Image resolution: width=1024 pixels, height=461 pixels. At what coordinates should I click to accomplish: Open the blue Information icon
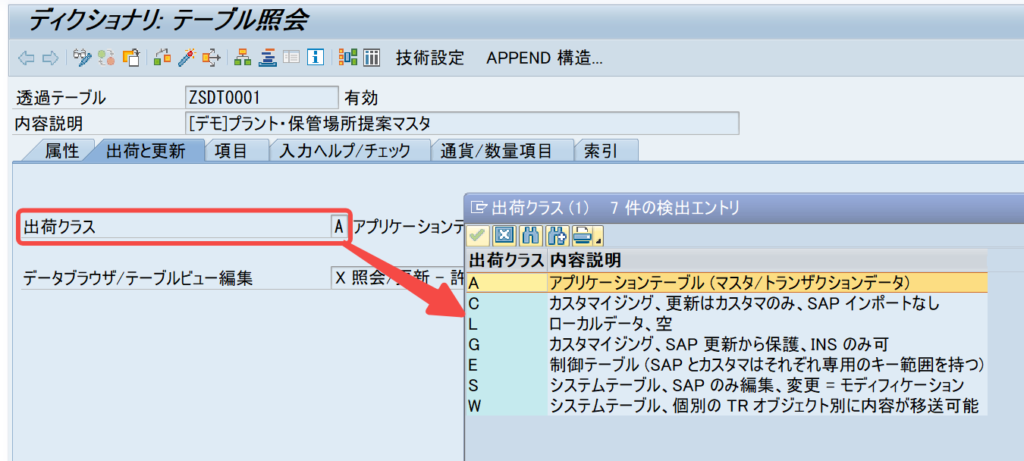[x=316, y=57]
